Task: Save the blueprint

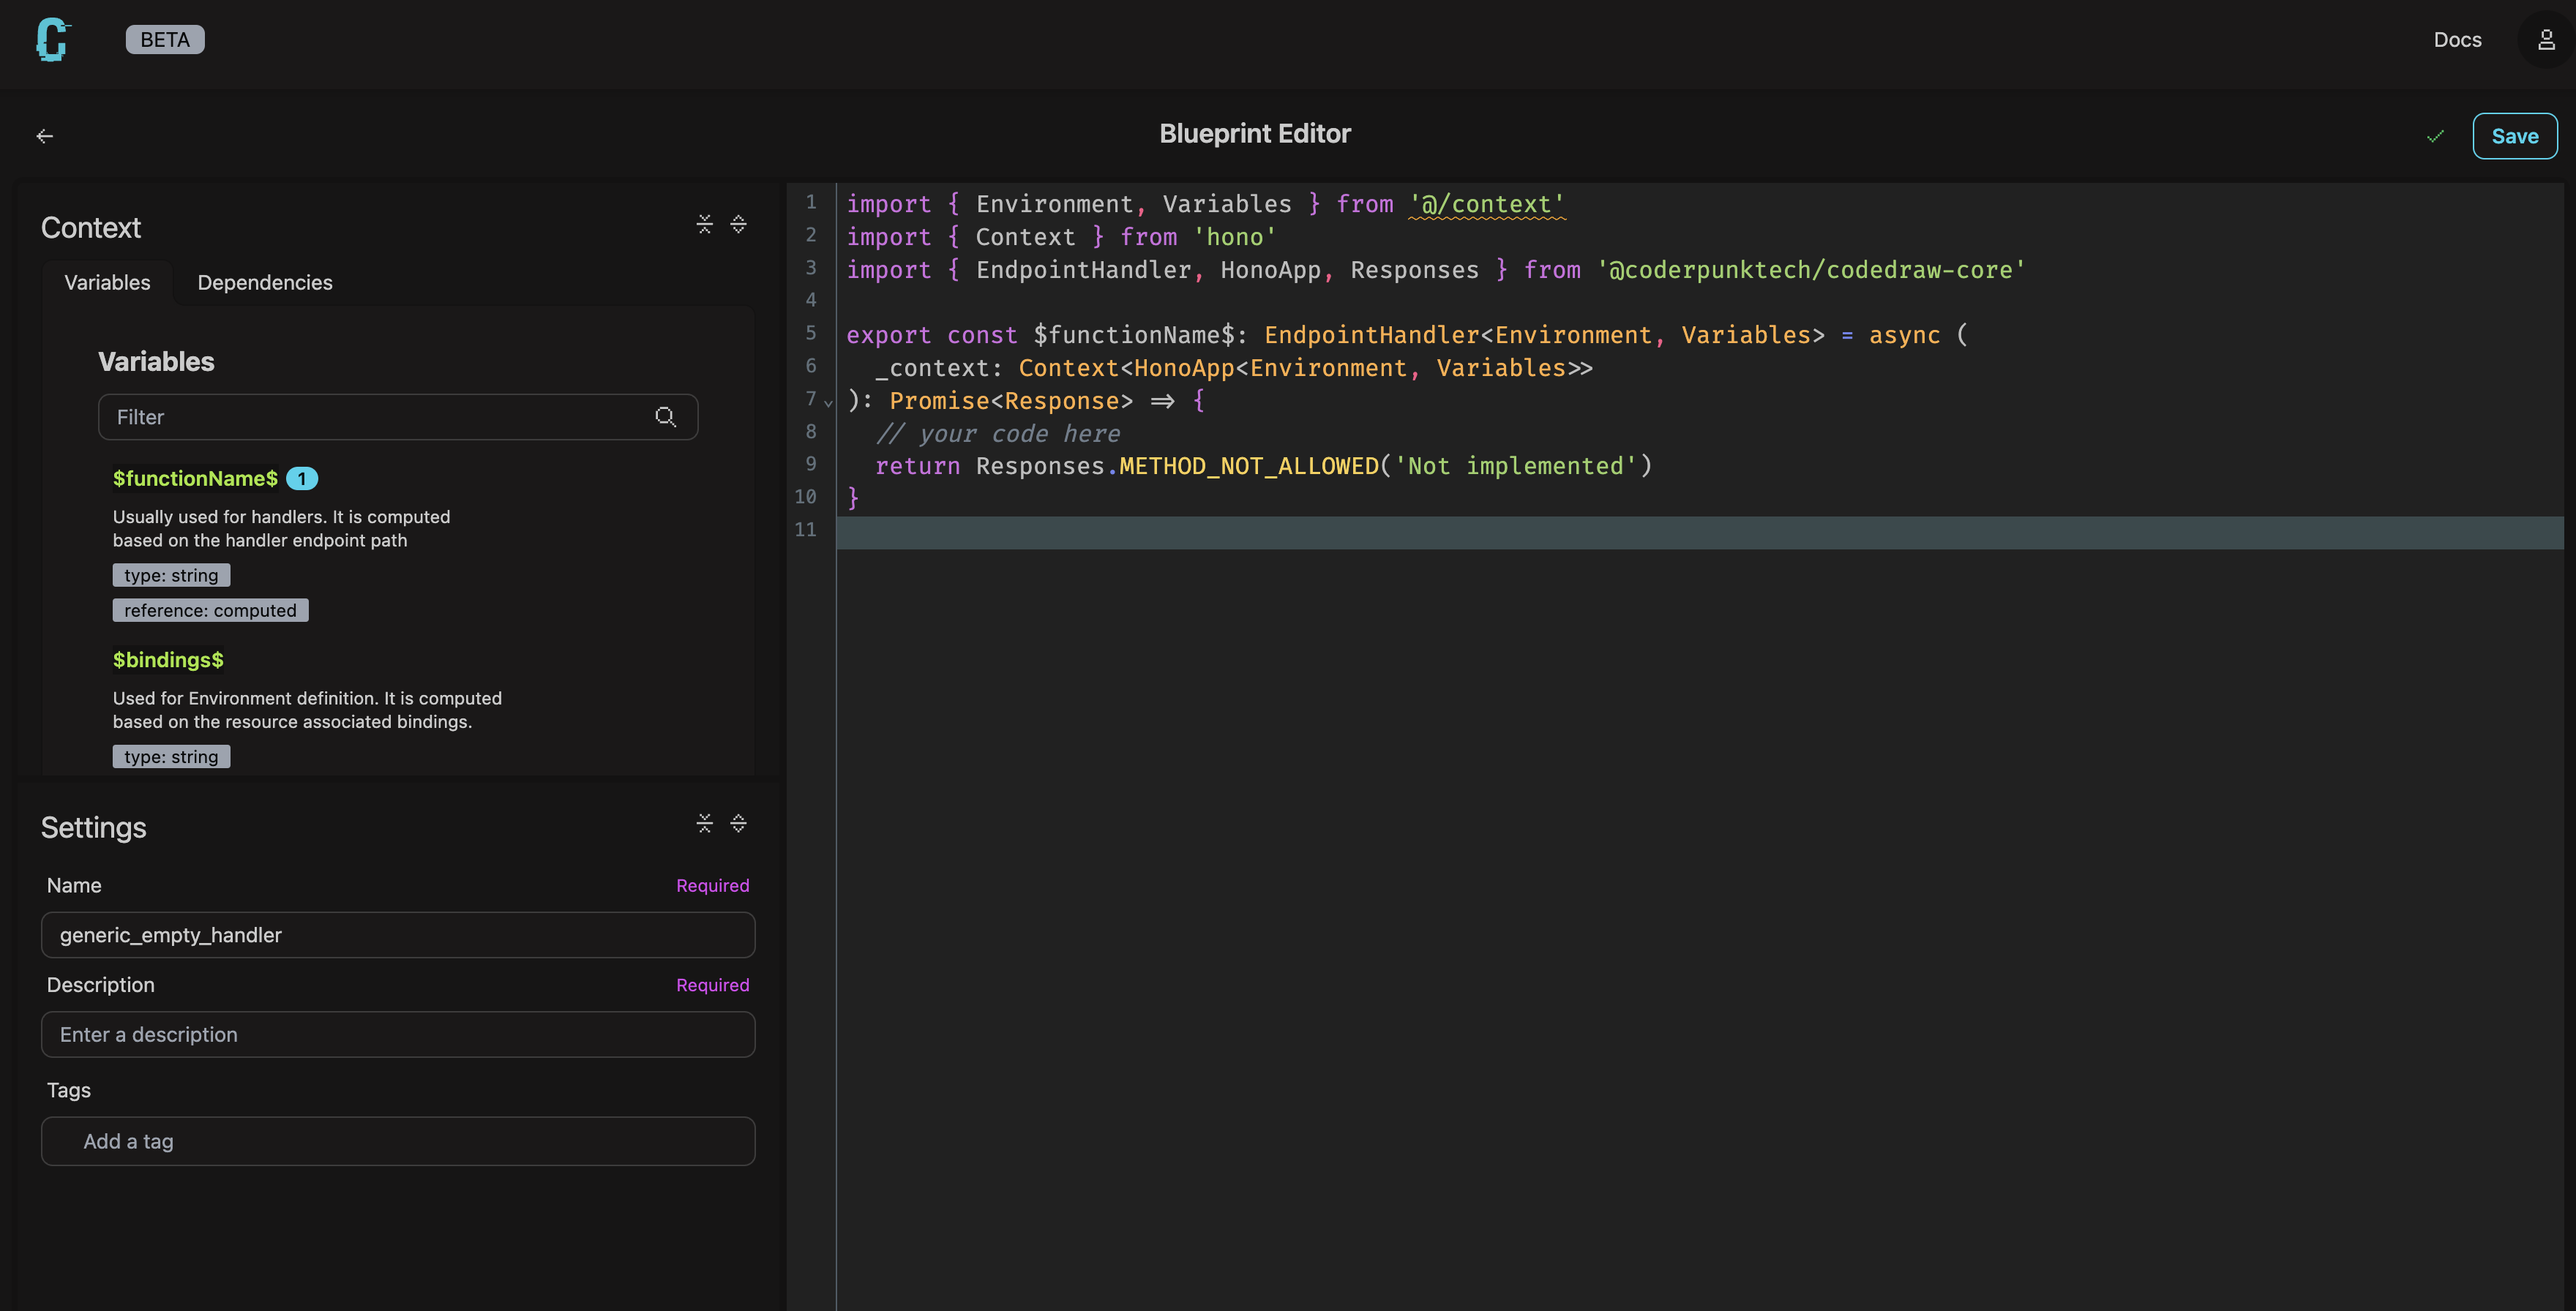Action: [x=2515, y=136]
